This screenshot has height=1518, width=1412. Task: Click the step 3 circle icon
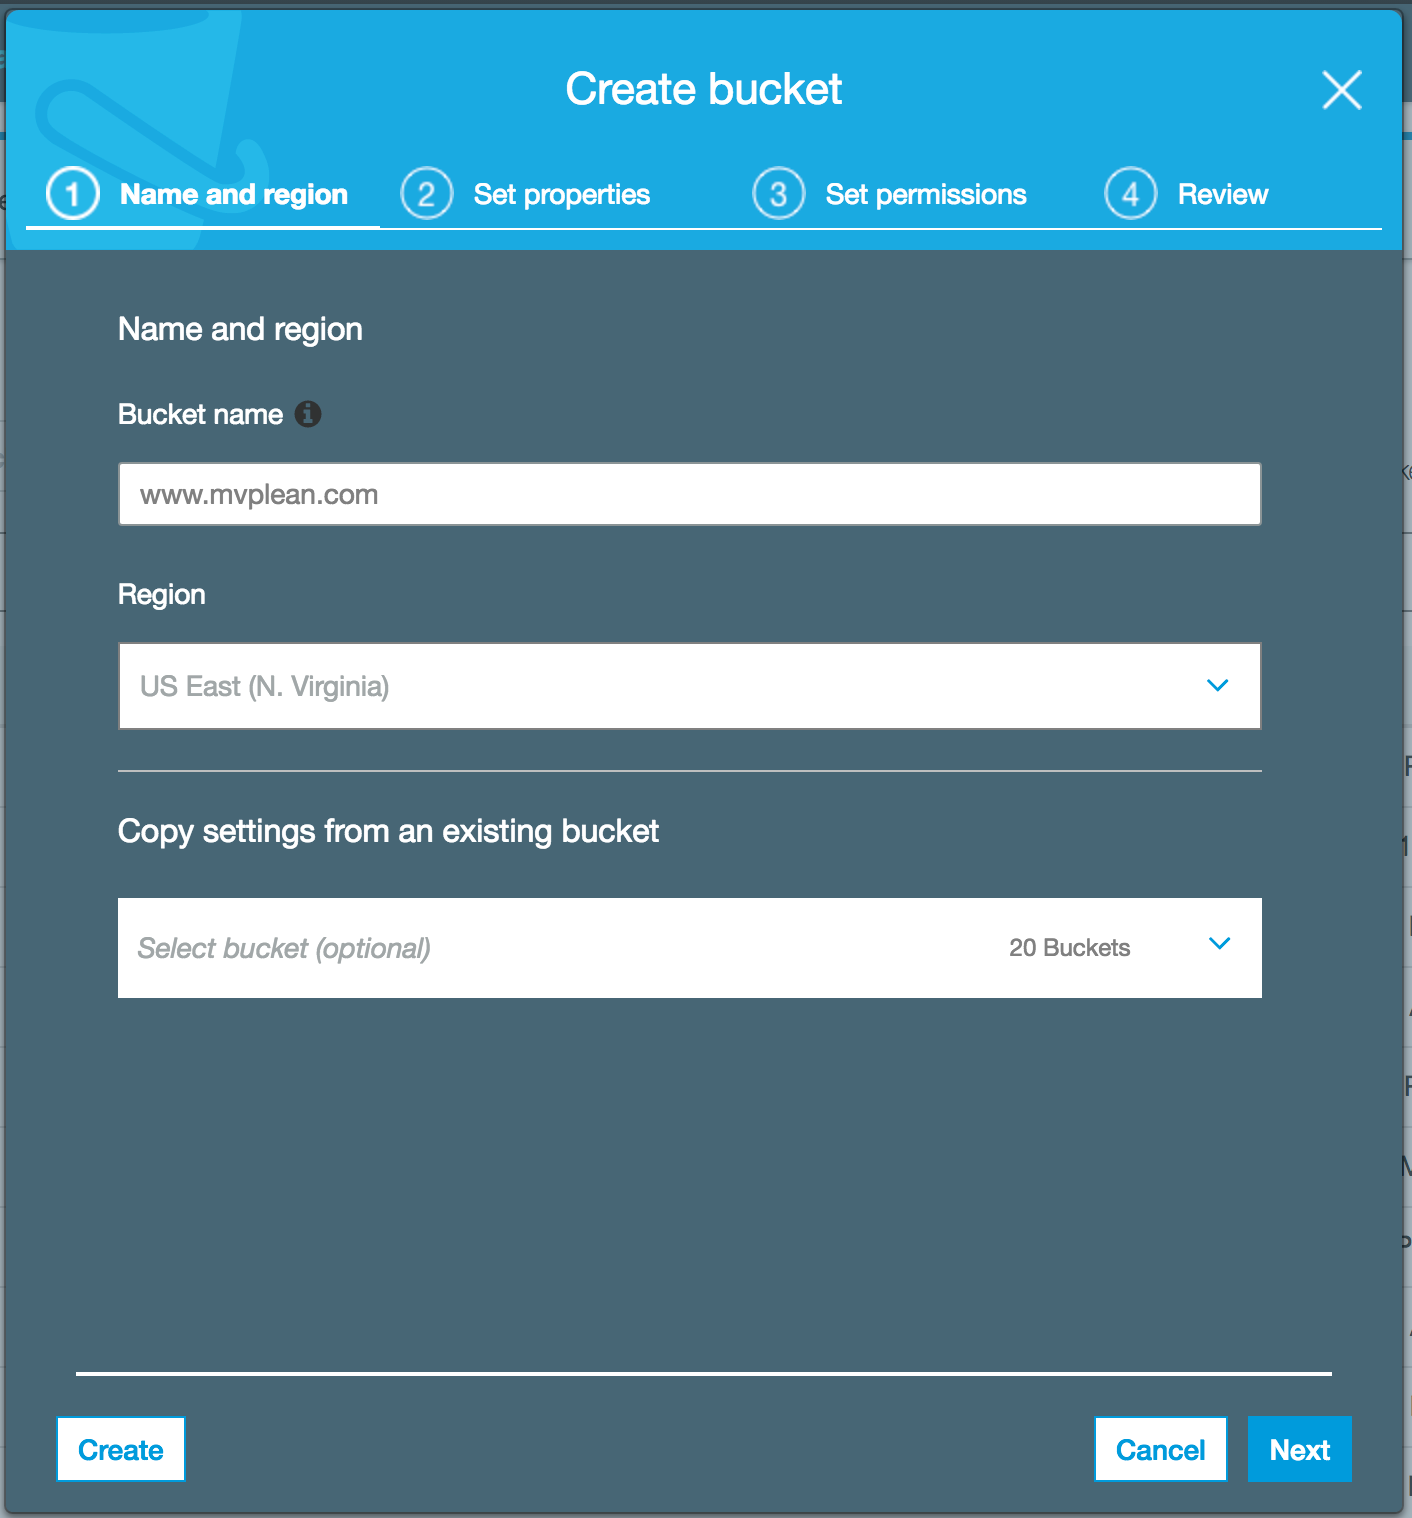(779, 194)
